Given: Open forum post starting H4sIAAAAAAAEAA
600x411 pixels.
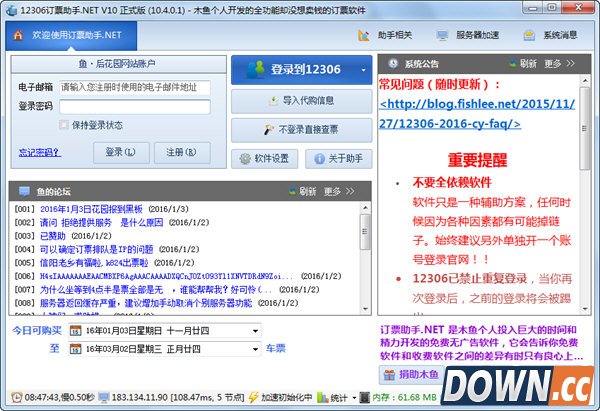Looking at the screenshot, I should [167, 276].
